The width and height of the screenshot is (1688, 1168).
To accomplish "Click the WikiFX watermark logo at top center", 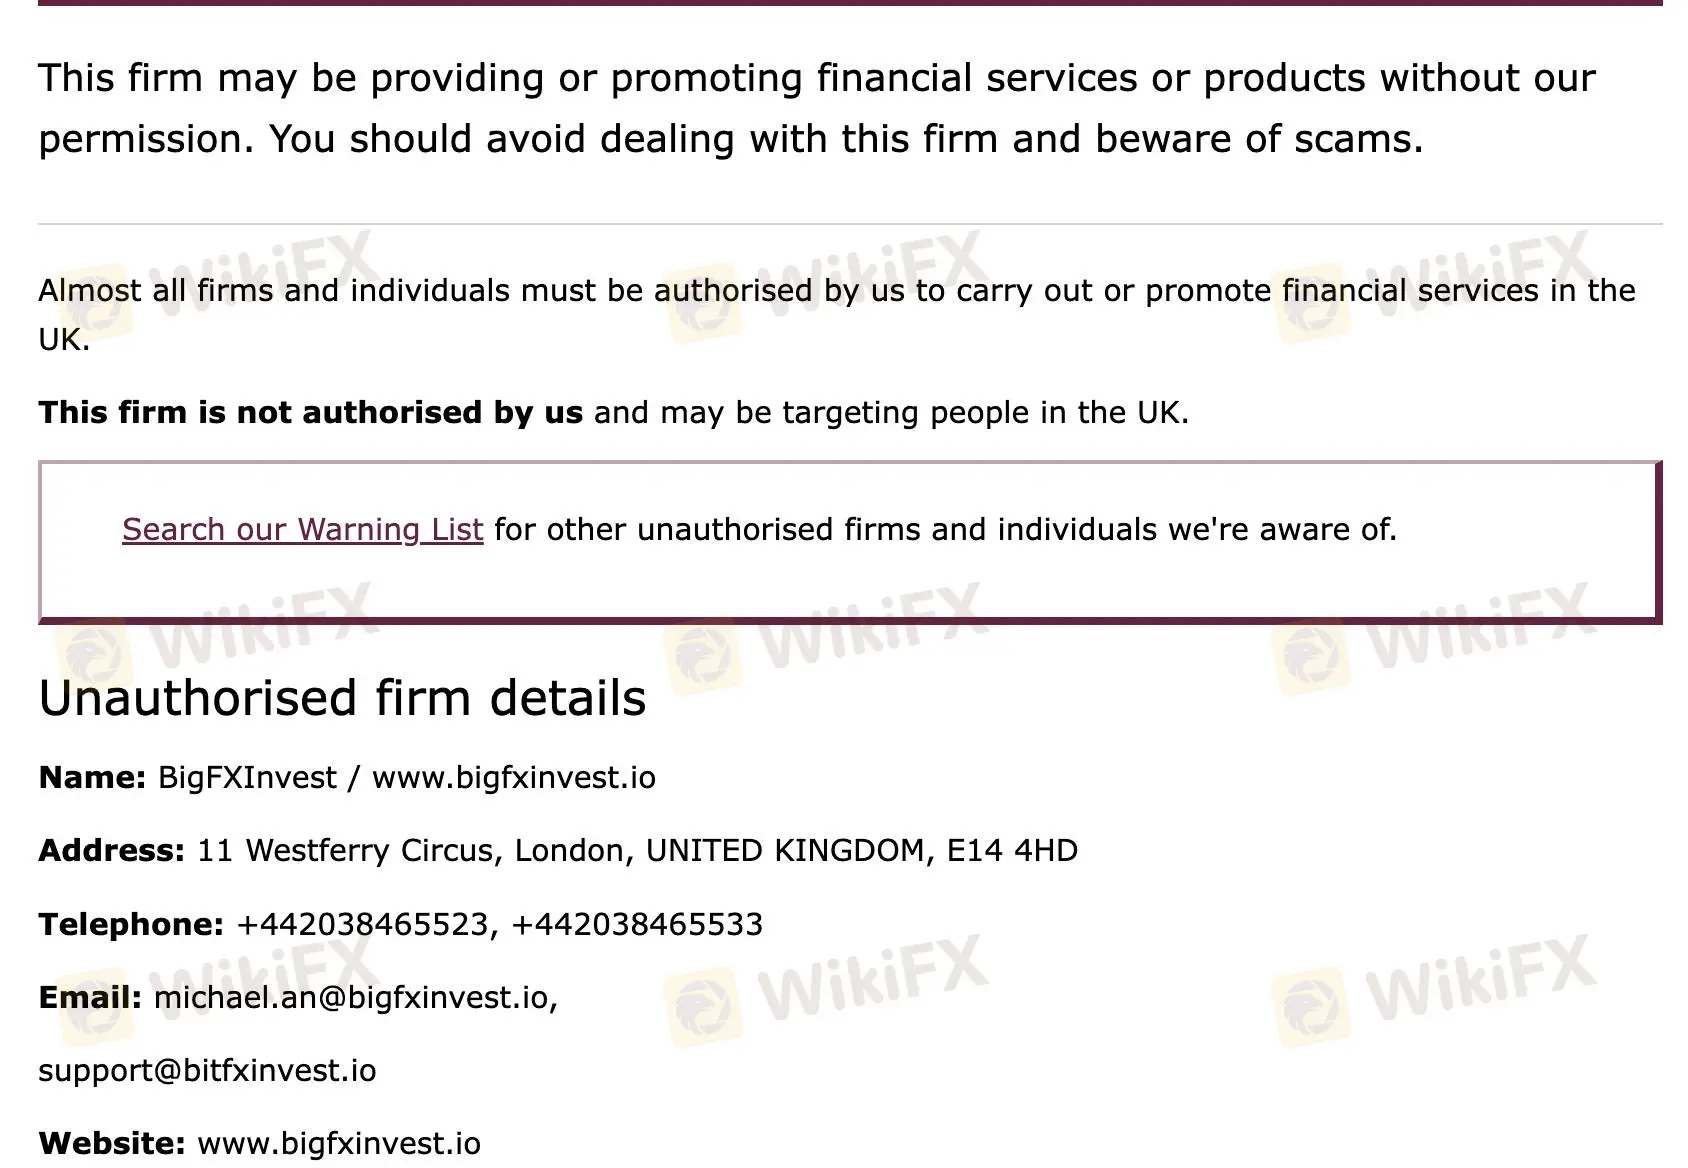I will click(827, 285).
